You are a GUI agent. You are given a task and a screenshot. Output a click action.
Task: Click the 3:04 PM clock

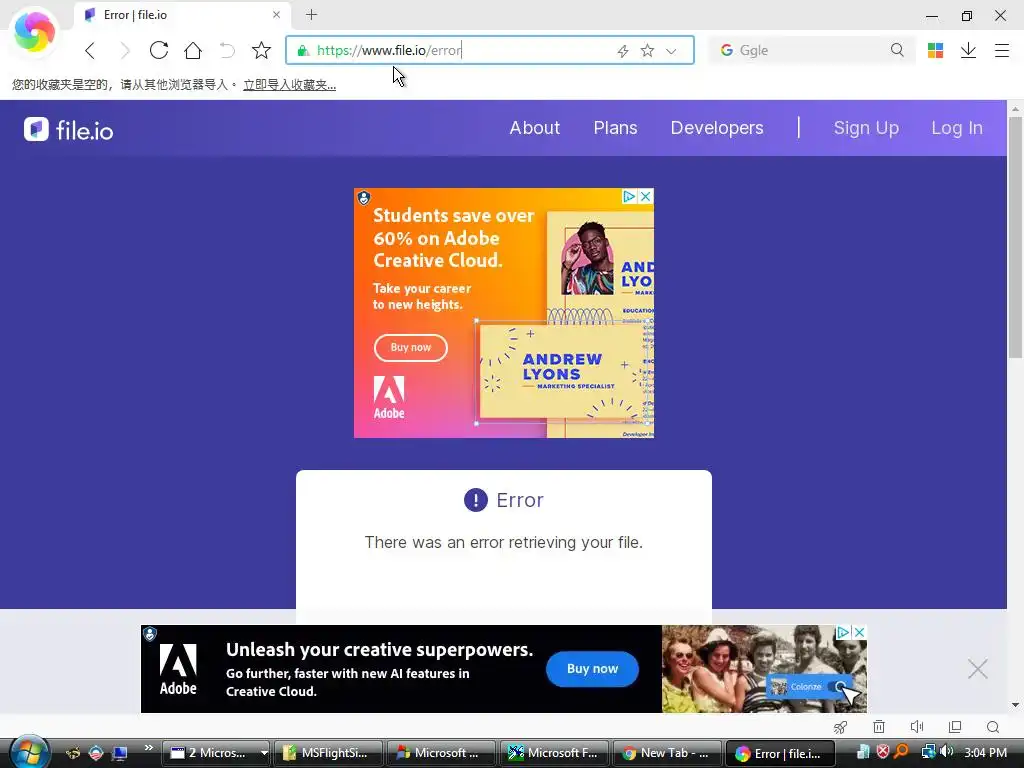point(985,752)
